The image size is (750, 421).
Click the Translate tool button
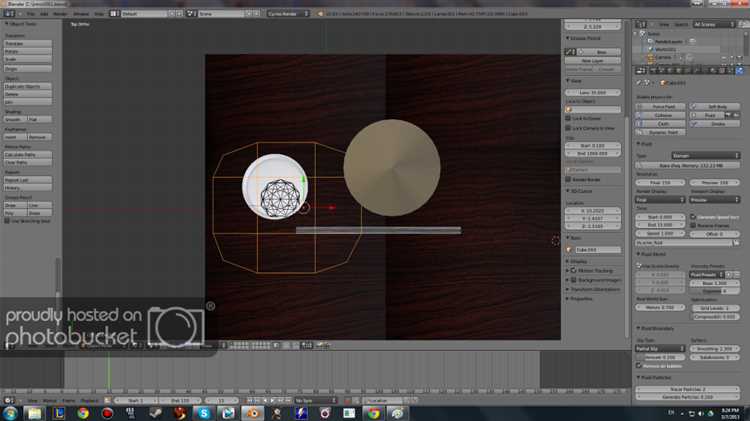28,44
